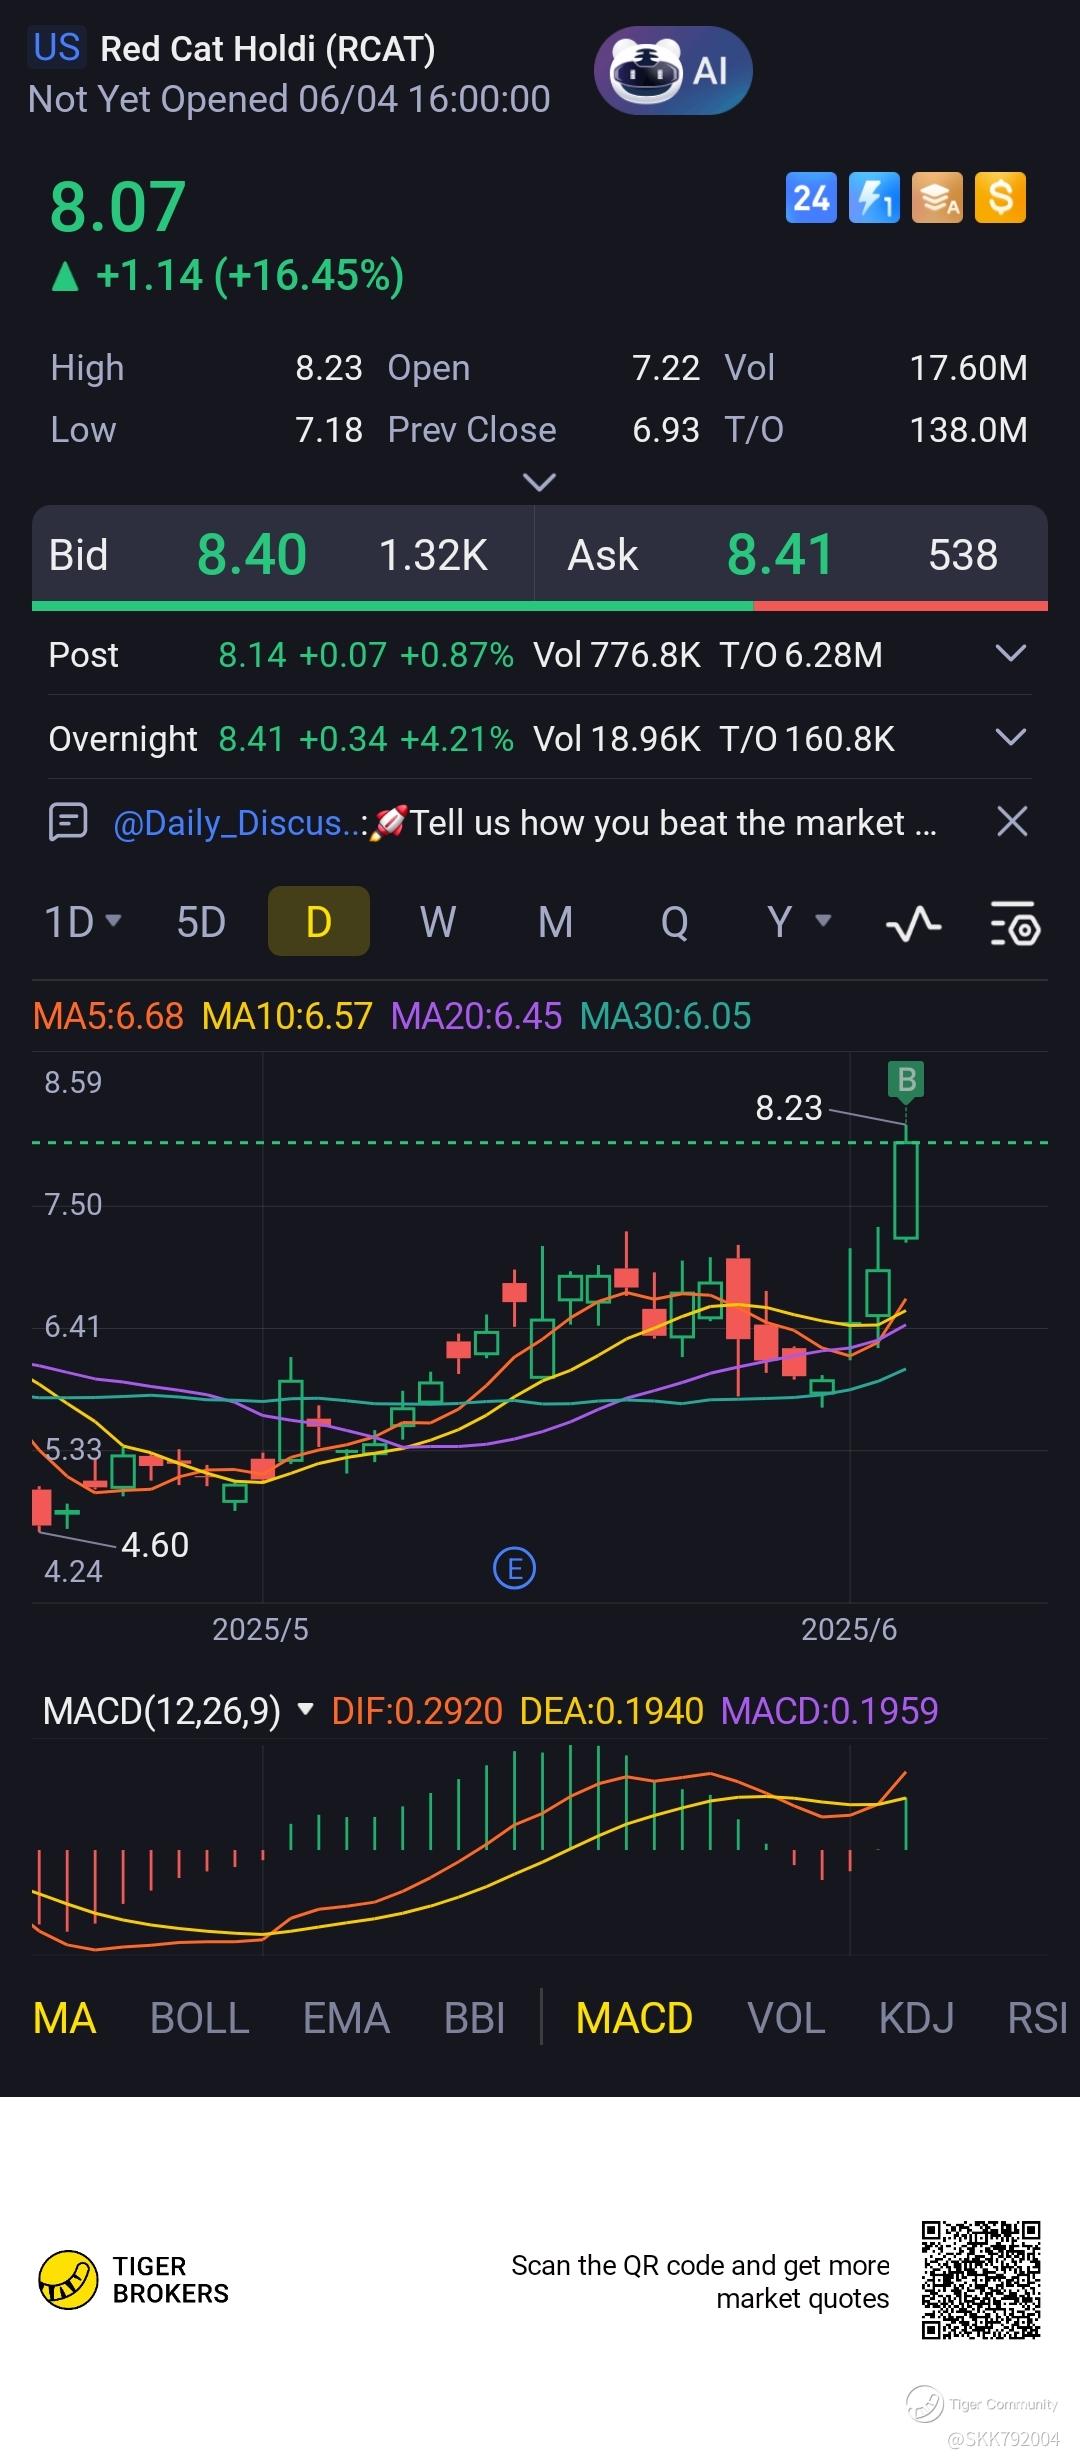The image size is (1080, 2464).
Task: Tap the MA30:6.05 legend value
Action: point(665,1016)
